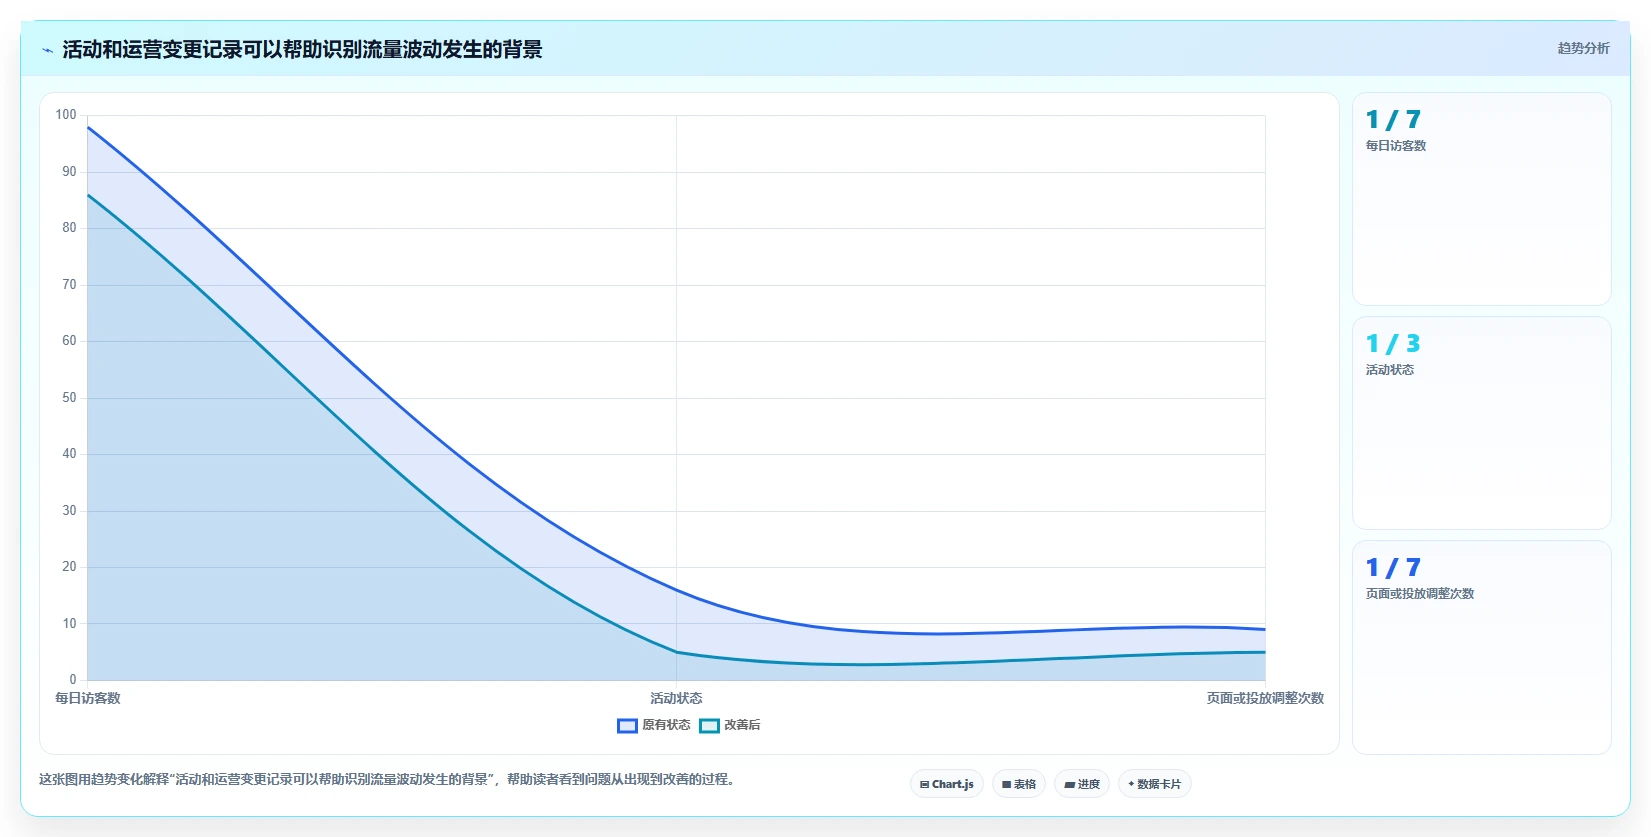Click the 表格 chip
The height and width of the screenshot is (837, 1651).
point(1019,784)
